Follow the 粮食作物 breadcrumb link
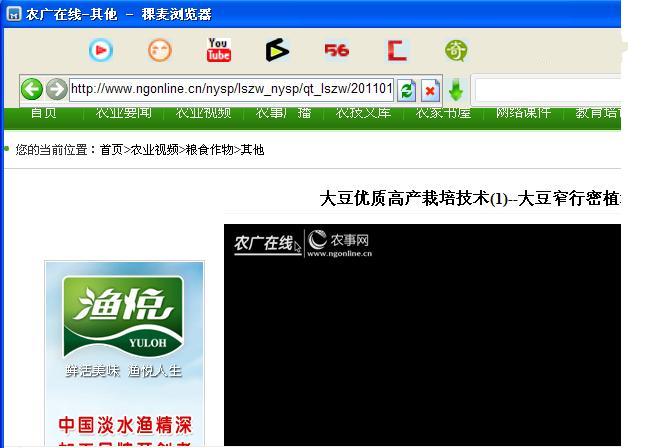The width and height of the screenshot is (652, 448). tap(209, 150)
